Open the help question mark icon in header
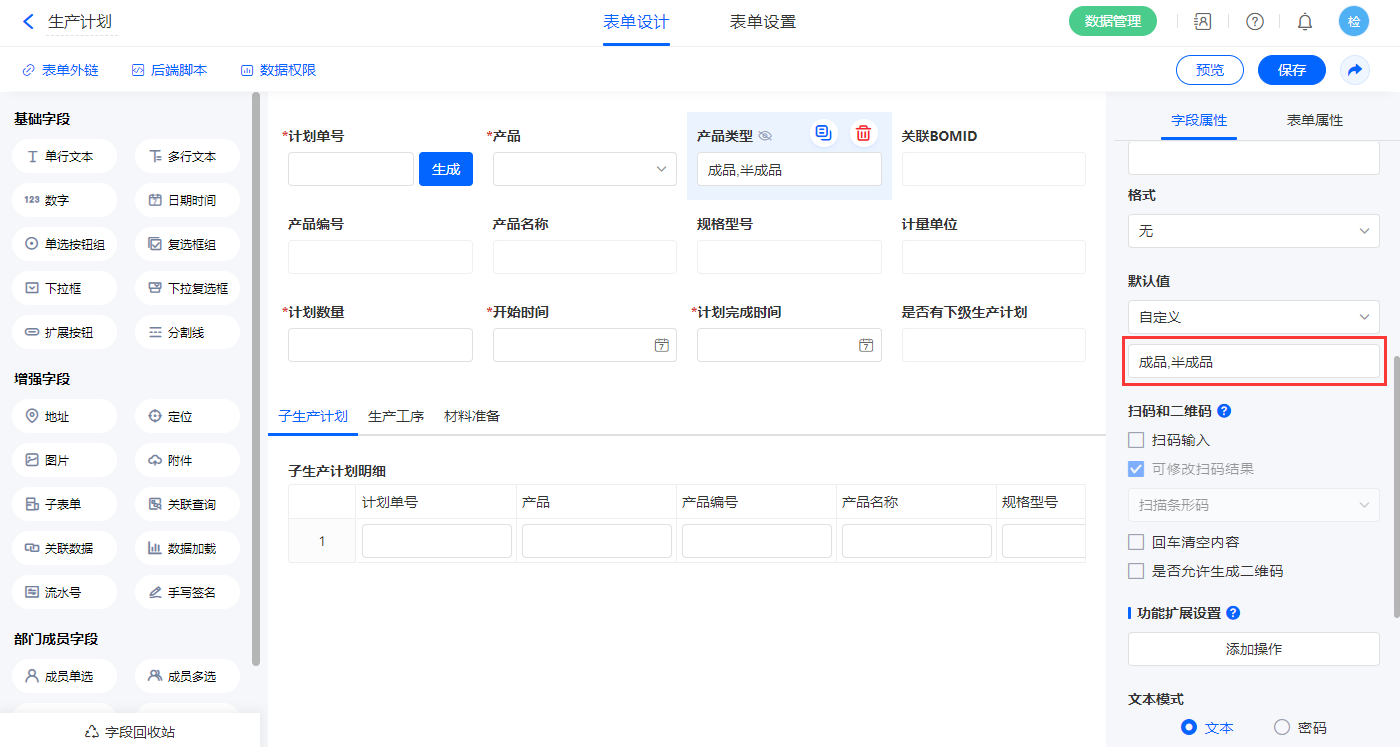Image resolution: width=1400 pixels, height=747 pixels. click(x=1255, y=22)
